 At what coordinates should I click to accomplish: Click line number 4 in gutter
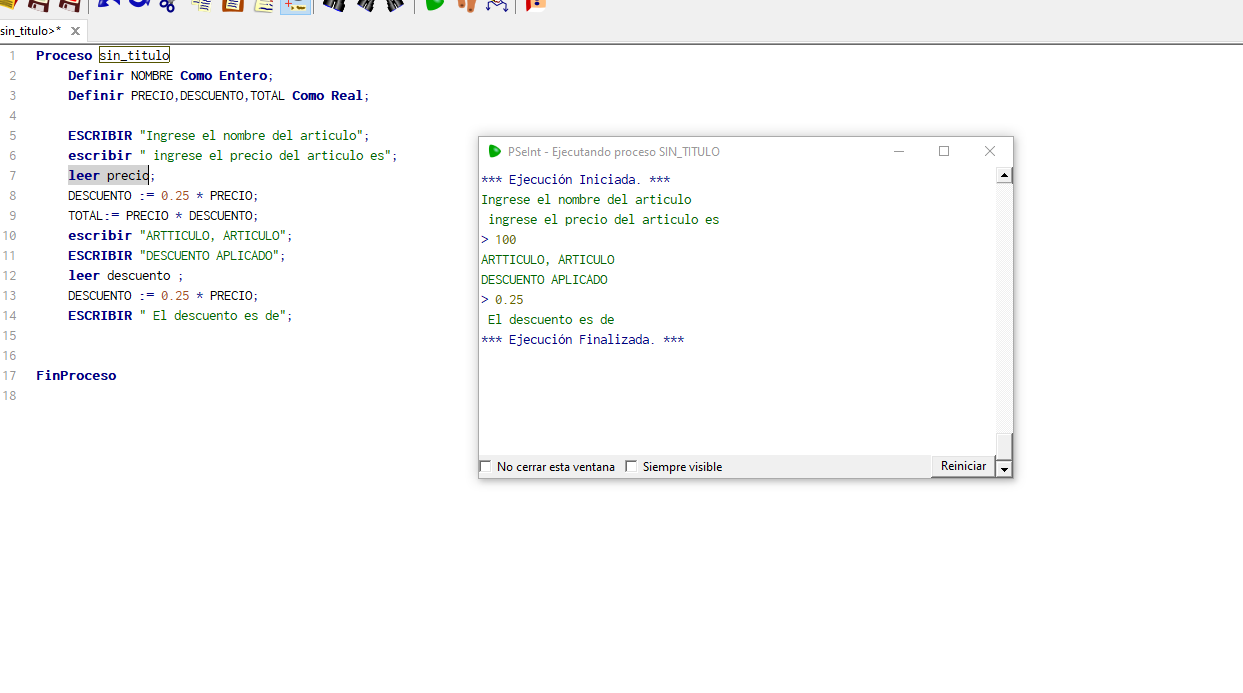coord(12,116)
